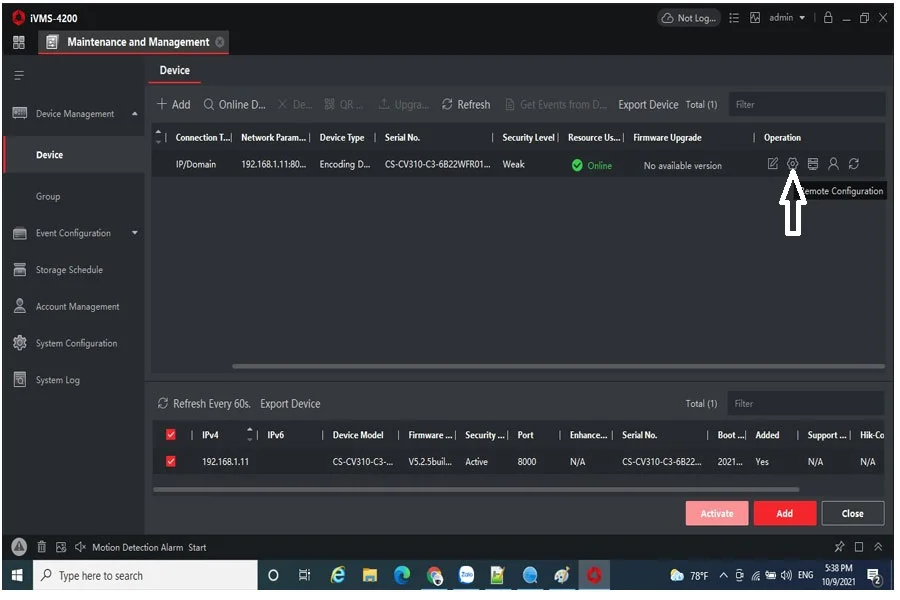Select Device in the left sidebar
This screenshot has height=600, width=900.
(x=73, y=154)
